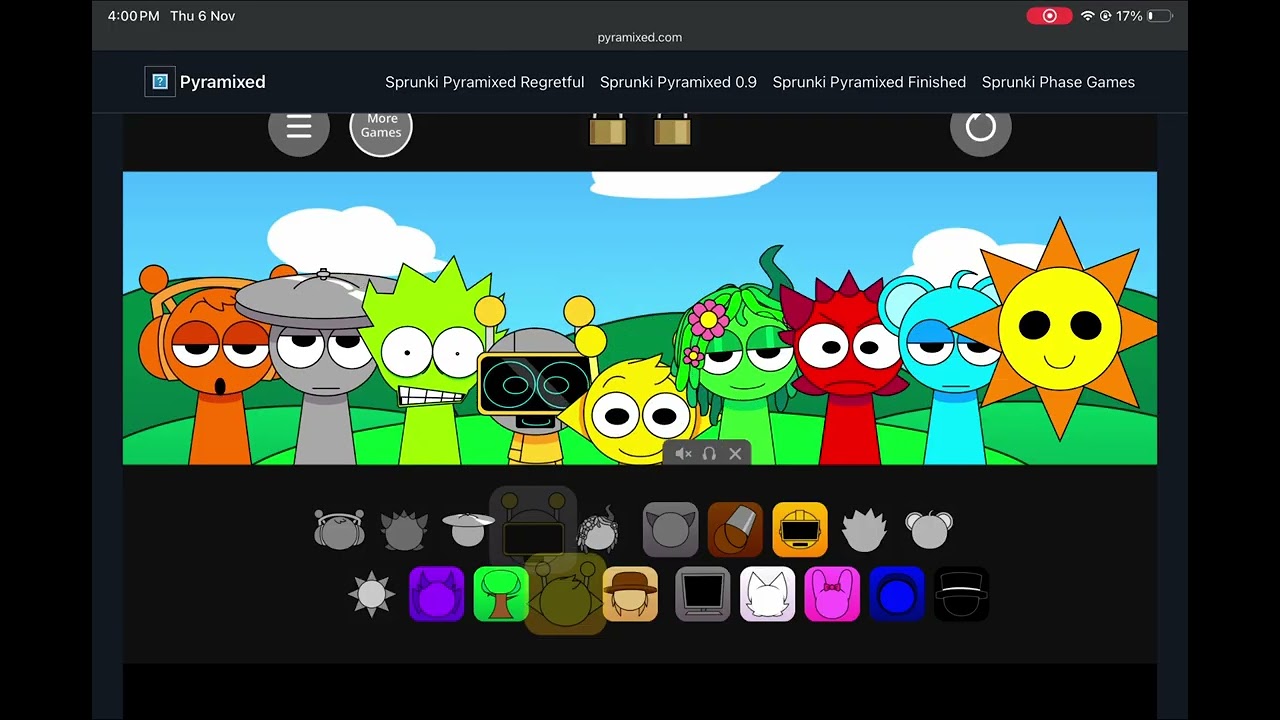Select the brown bucket-head sound icon

coord(735,530)
